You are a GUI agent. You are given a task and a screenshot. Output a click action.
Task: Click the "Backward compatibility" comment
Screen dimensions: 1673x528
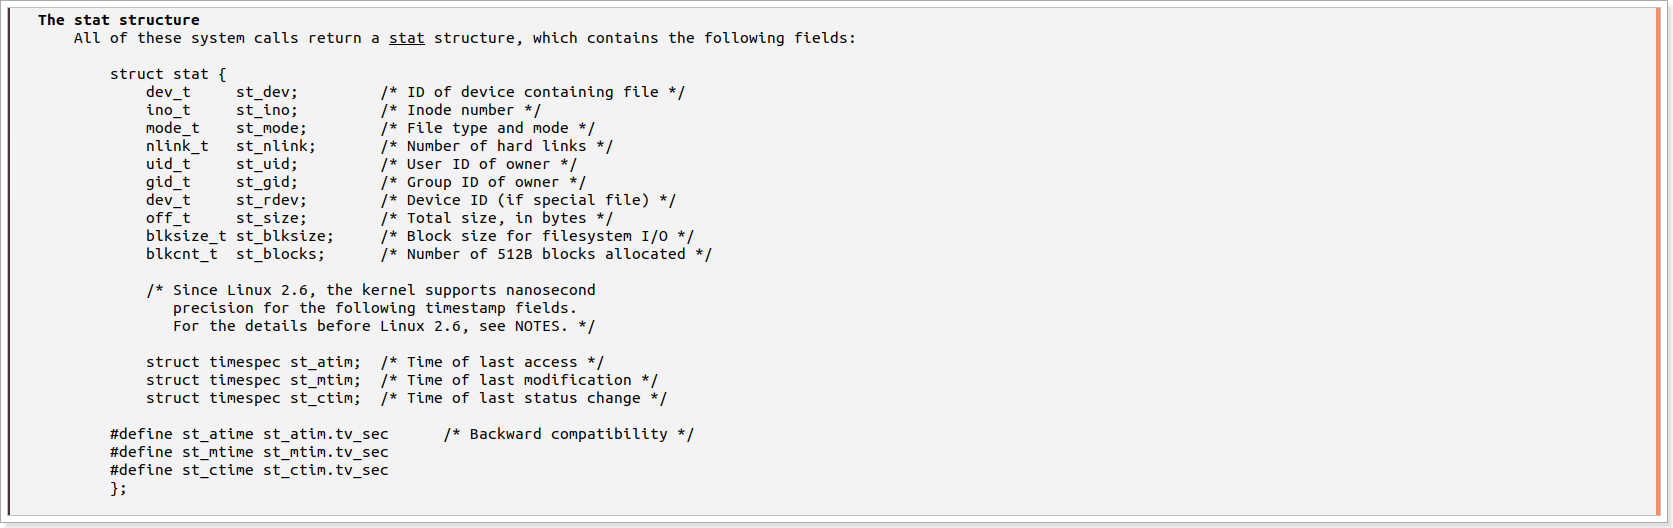click(x=568, y=434)
